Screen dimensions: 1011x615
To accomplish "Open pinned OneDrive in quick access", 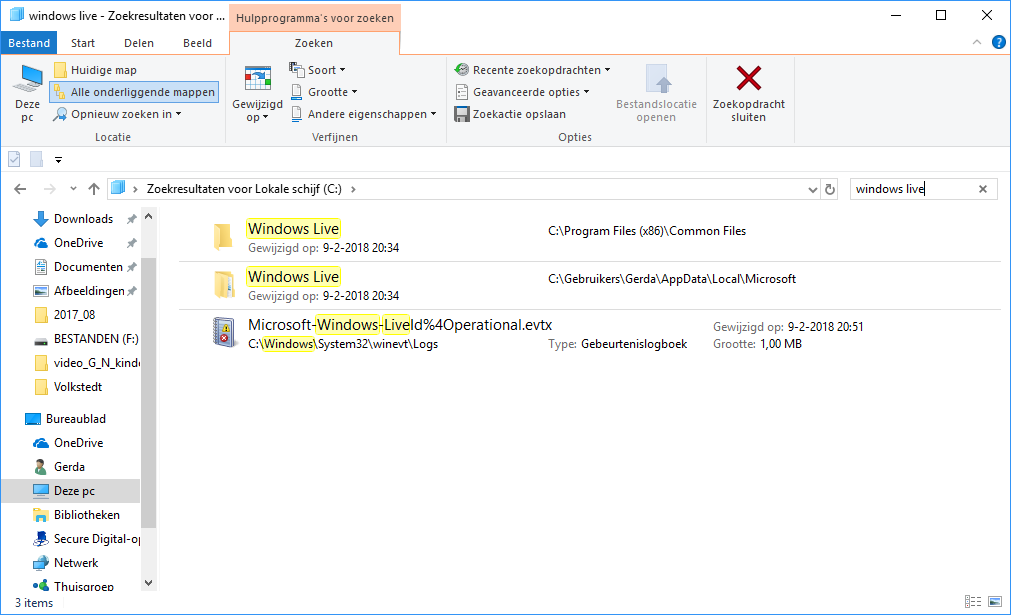I will coord(78,242).
